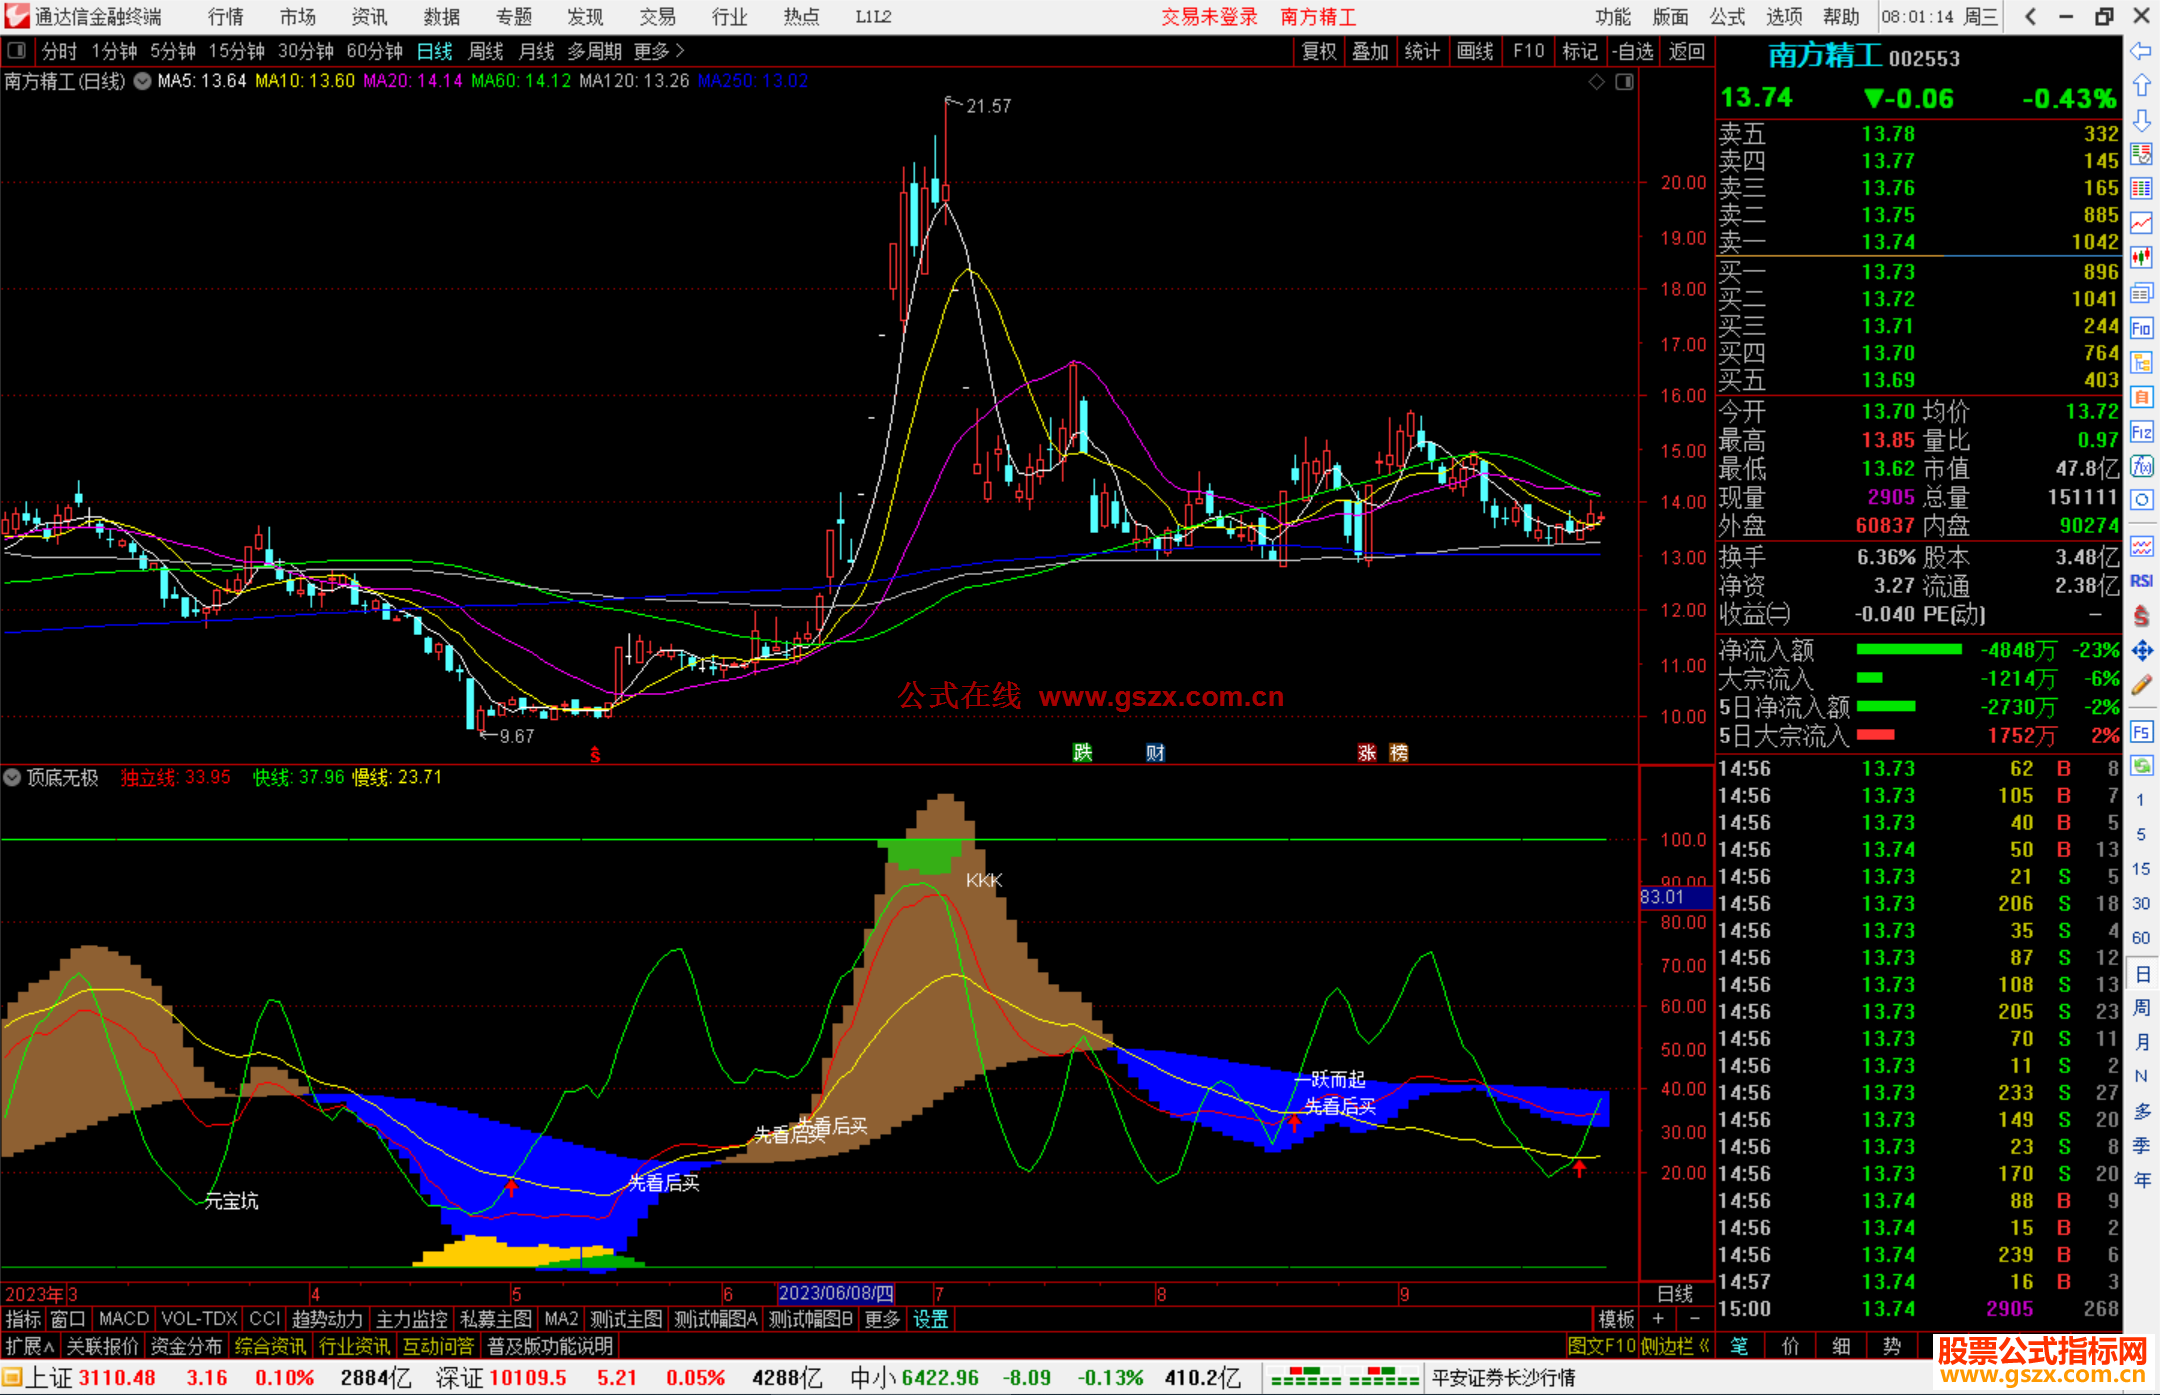Image resolution: width=2160 pixels, height=1395 pixels.
Task: Open the candlestick chart icon in sidebar
Action: [2141, 258]
